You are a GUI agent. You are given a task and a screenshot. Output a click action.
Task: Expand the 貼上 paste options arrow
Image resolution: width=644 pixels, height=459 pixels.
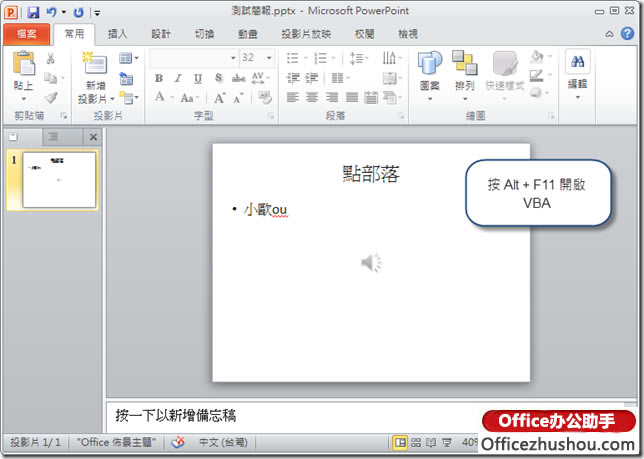coord(23,99)
